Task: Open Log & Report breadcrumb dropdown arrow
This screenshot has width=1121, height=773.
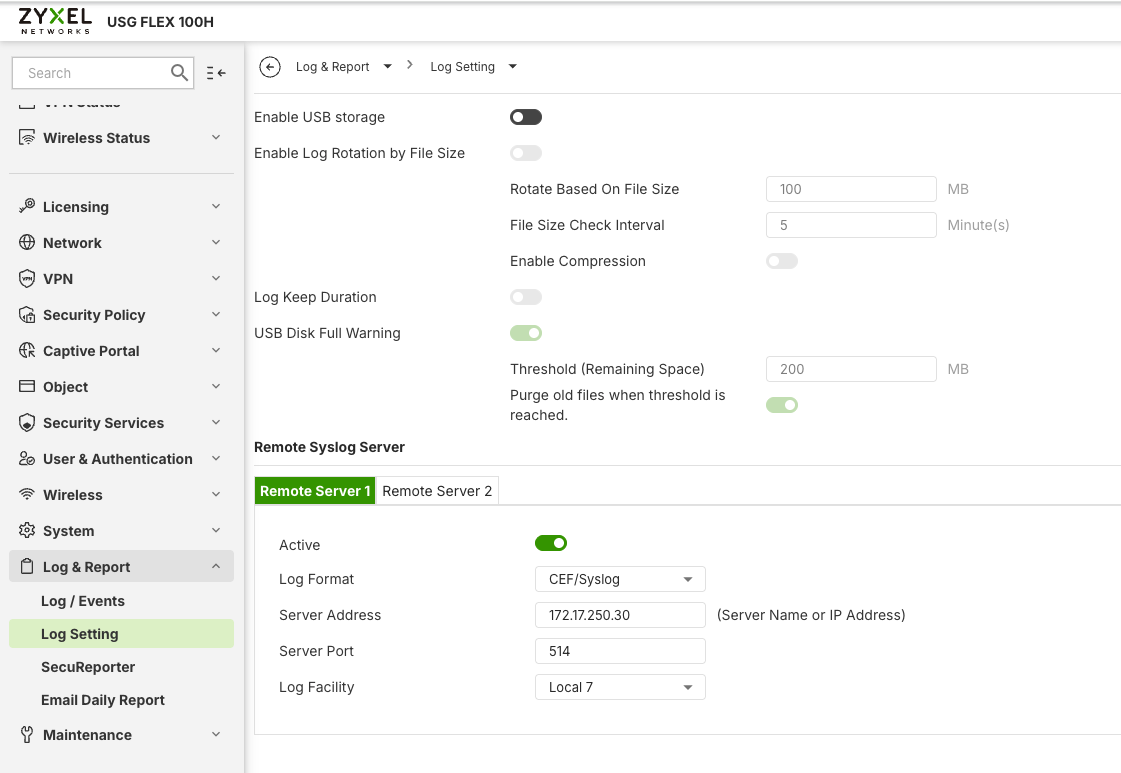Action: (387, 67)
